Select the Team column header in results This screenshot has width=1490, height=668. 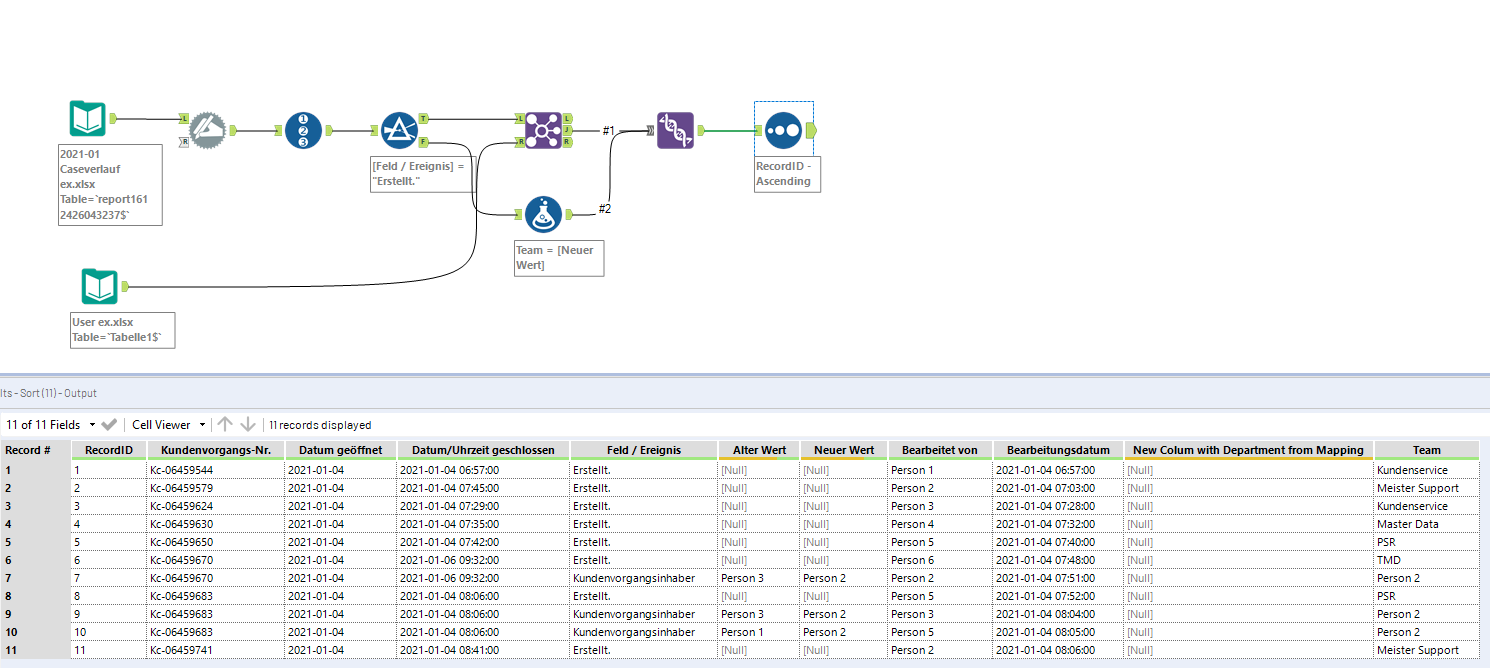[1427, 449]
